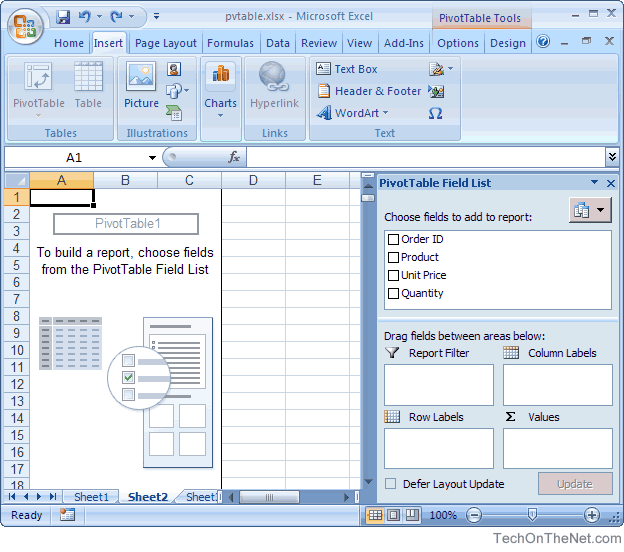This screenshot has width=624, height=552.
Task: Click the Update button
Action: pyautogui.click(x=575, y=484)
